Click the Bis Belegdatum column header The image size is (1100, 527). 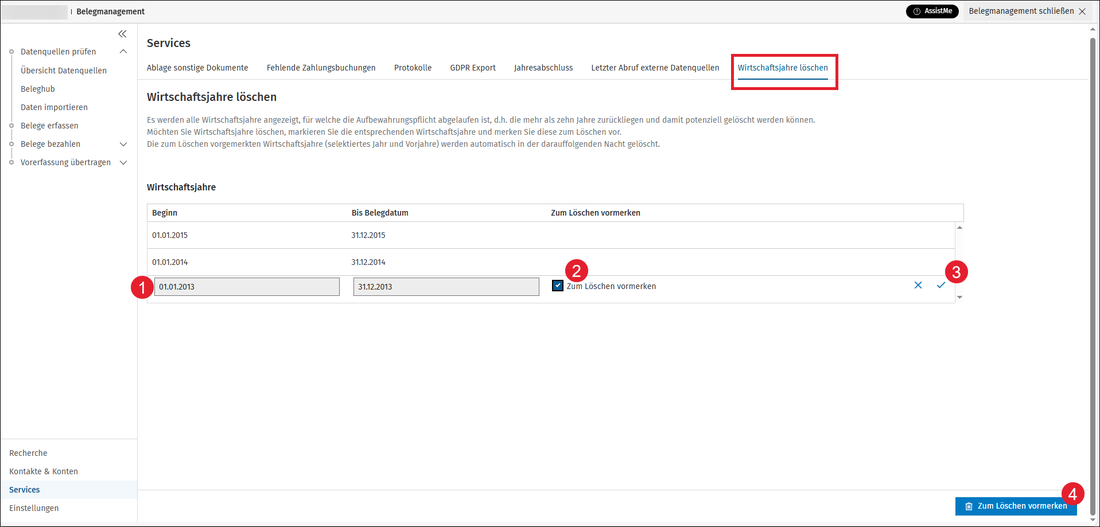tap(380, 213)
